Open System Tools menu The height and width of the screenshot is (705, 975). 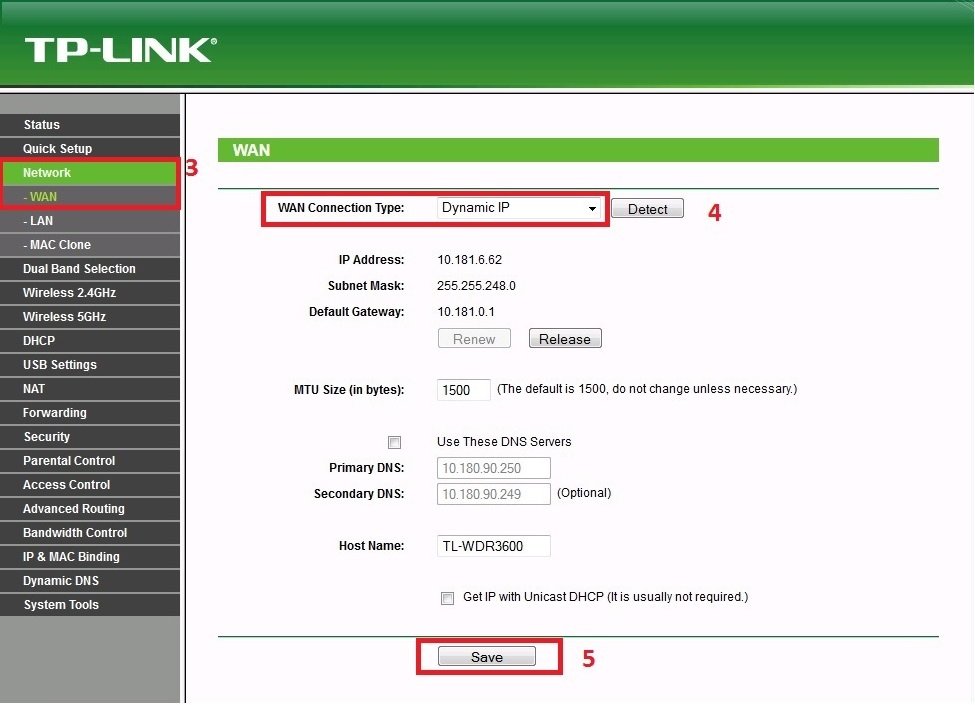61,605
